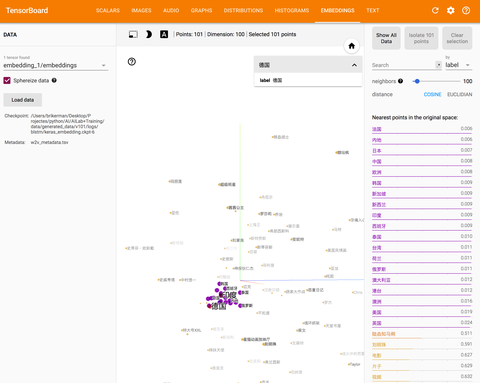Open the embedding_1/embeddings tensor dropdown

pyautogui.click(x=55, y=65)
